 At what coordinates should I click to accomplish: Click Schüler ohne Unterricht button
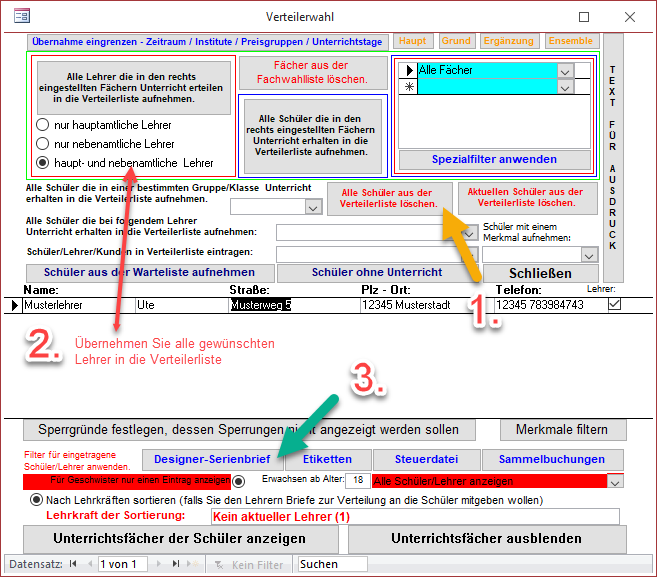tap(377, 273)
